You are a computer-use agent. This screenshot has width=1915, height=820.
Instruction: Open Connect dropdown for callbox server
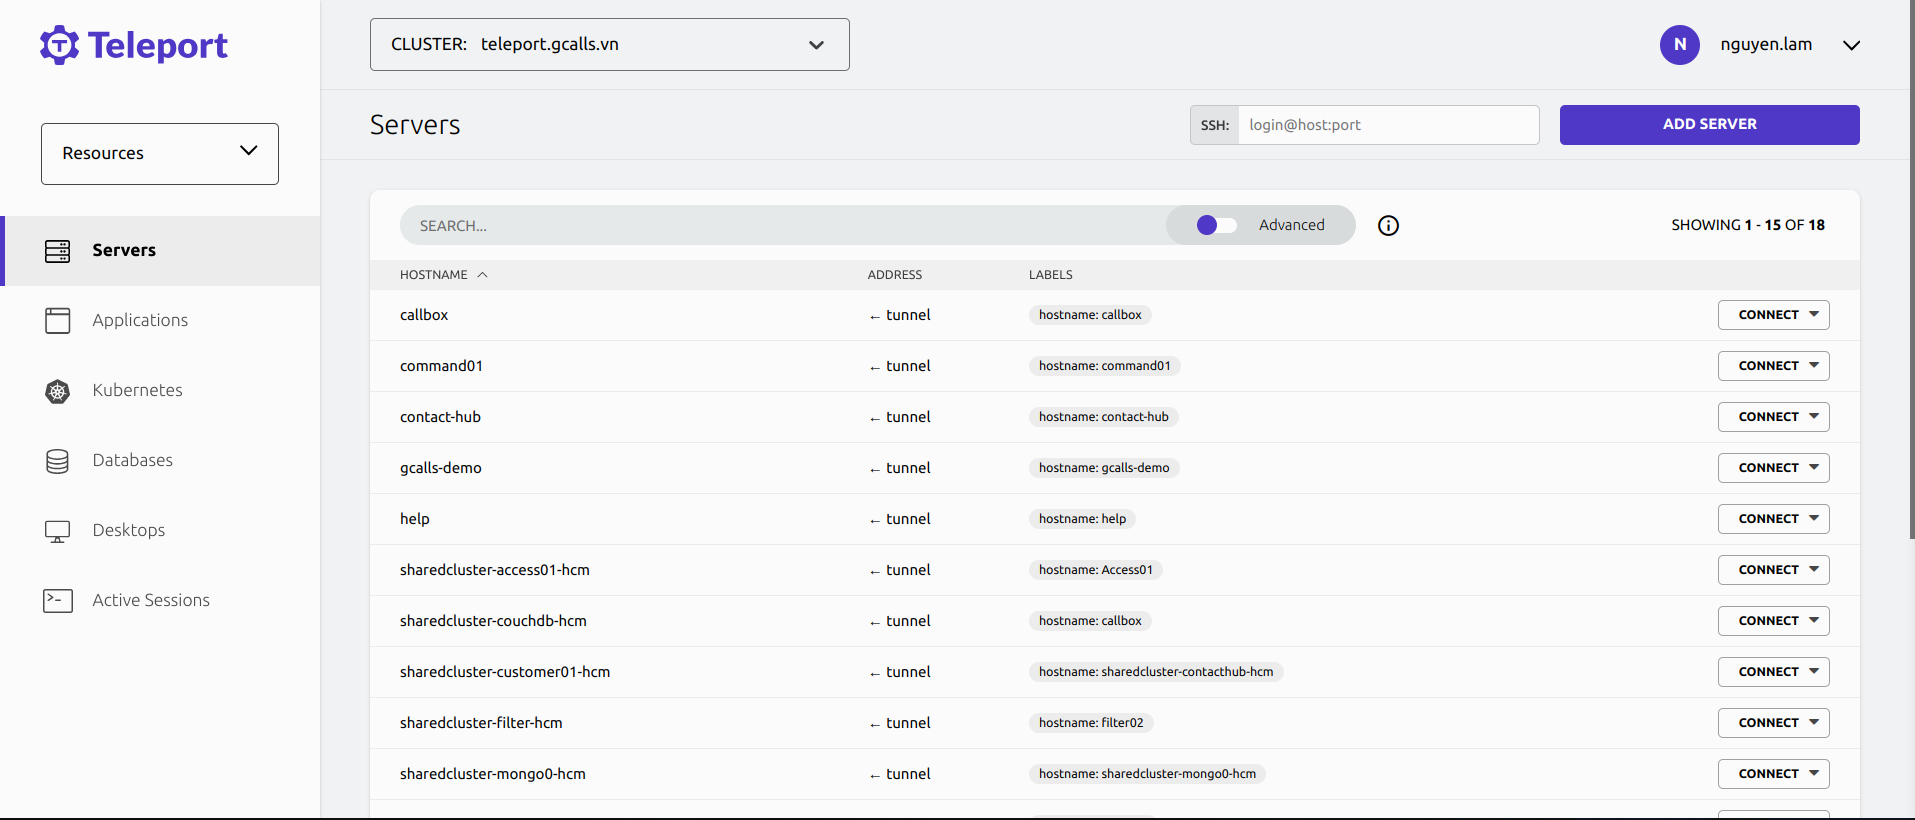click(x=1773, y=315)
